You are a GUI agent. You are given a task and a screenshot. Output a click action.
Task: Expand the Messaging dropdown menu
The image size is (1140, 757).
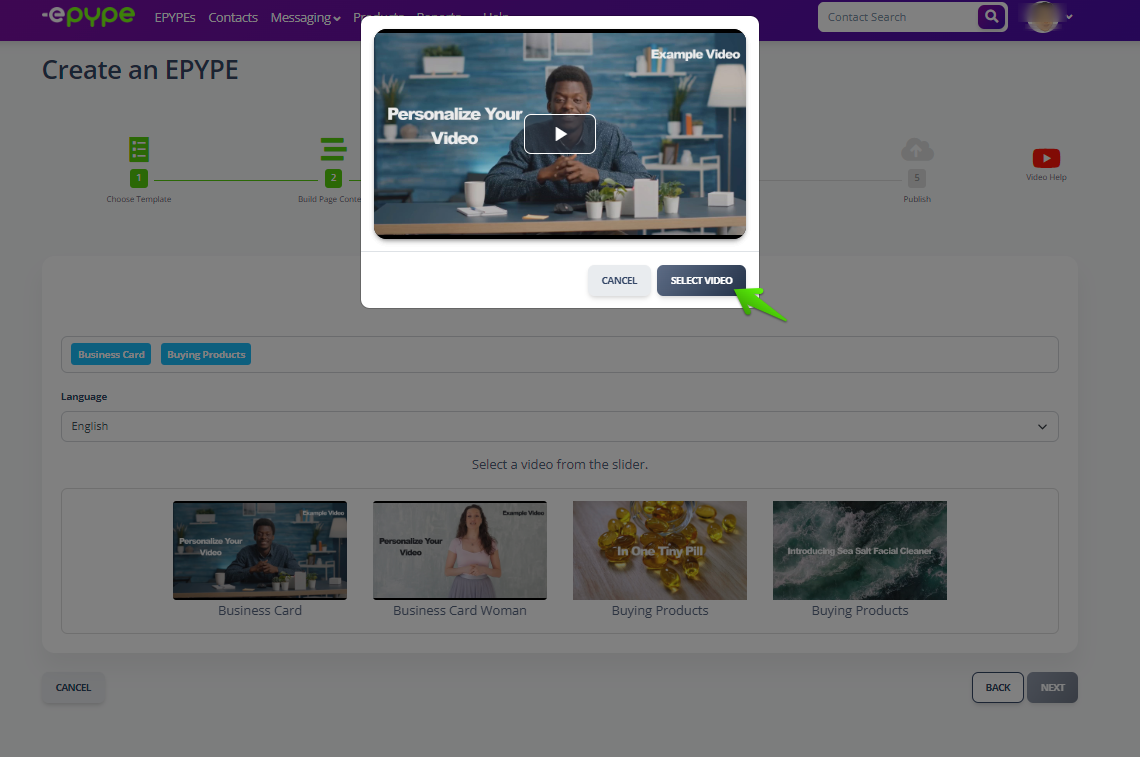tap(305, 17)
